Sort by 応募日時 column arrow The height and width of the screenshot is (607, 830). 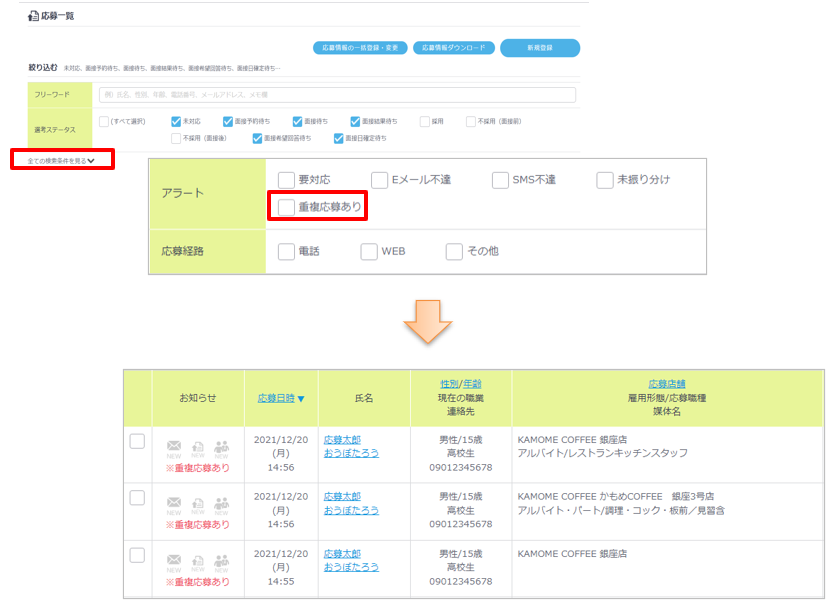point(301,398)
